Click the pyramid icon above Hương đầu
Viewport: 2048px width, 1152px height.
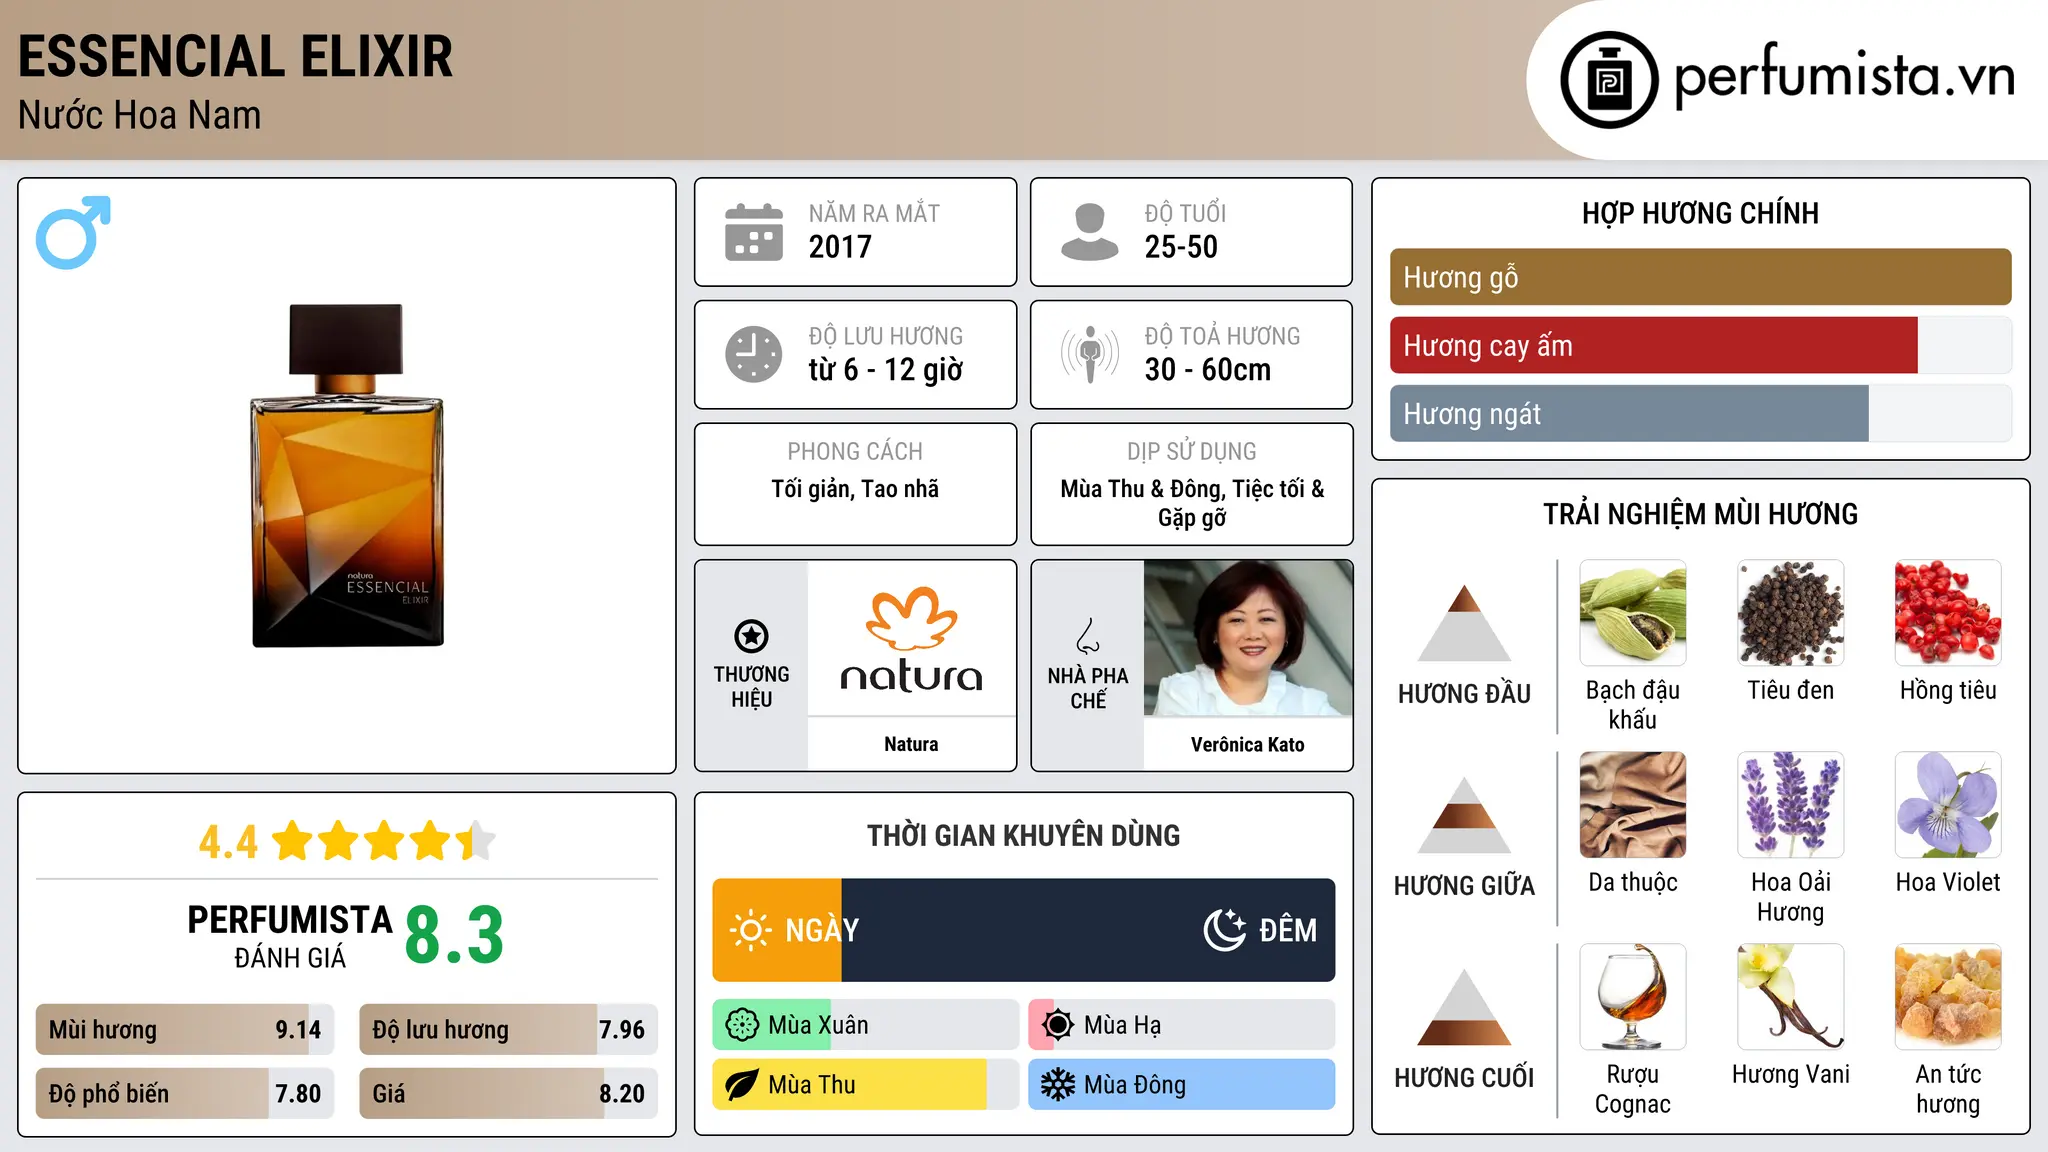click(x=1464, y=623)
